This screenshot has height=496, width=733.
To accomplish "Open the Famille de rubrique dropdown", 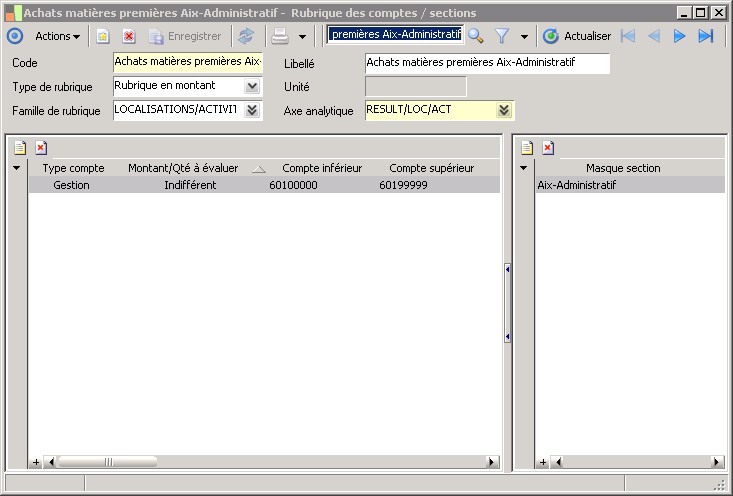I will point(252,110).
